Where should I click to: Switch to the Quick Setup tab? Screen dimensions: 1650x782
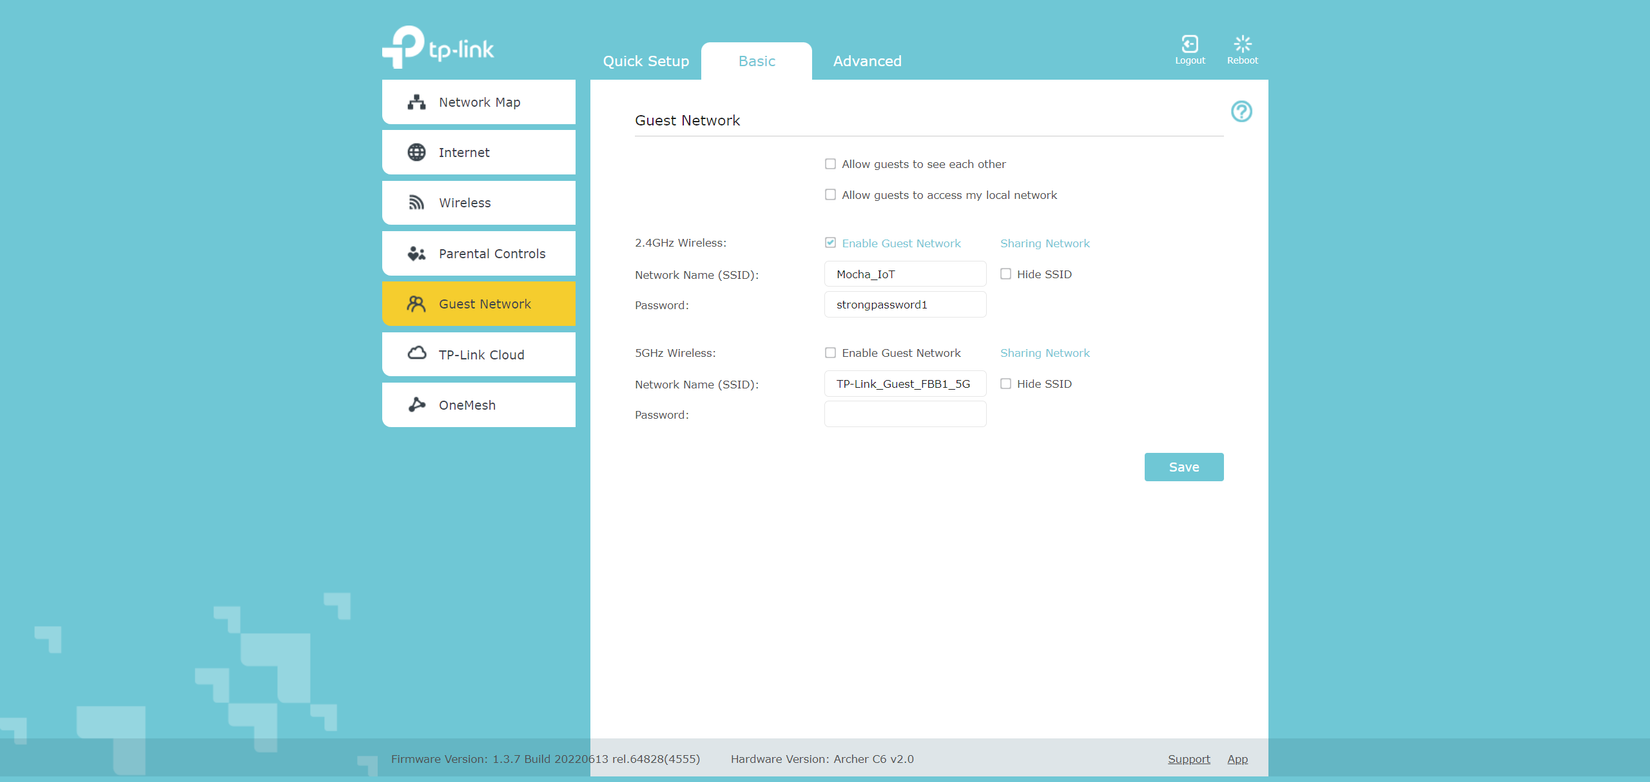pyautogui.click(x=646, y=61)
